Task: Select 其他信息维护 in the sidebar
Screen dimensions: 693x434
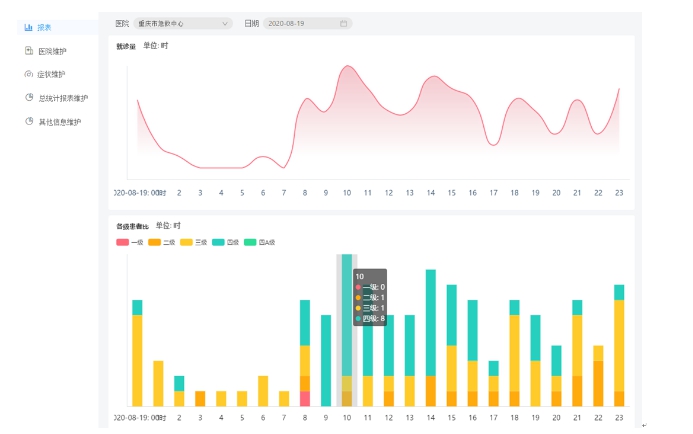Action: pos(59,122)
